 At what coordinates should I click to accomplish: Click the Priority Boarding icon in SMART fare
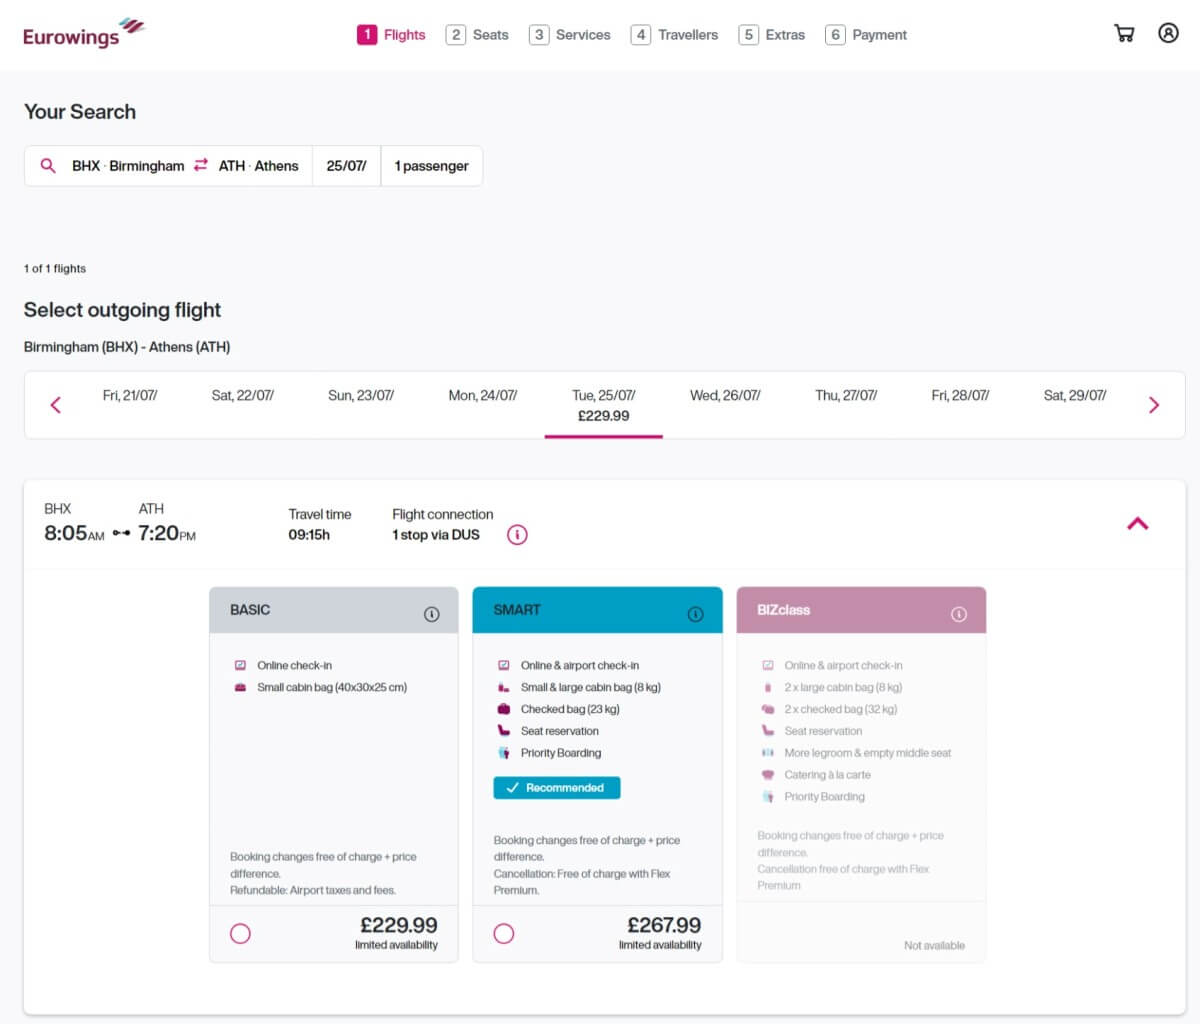[504, 753]
